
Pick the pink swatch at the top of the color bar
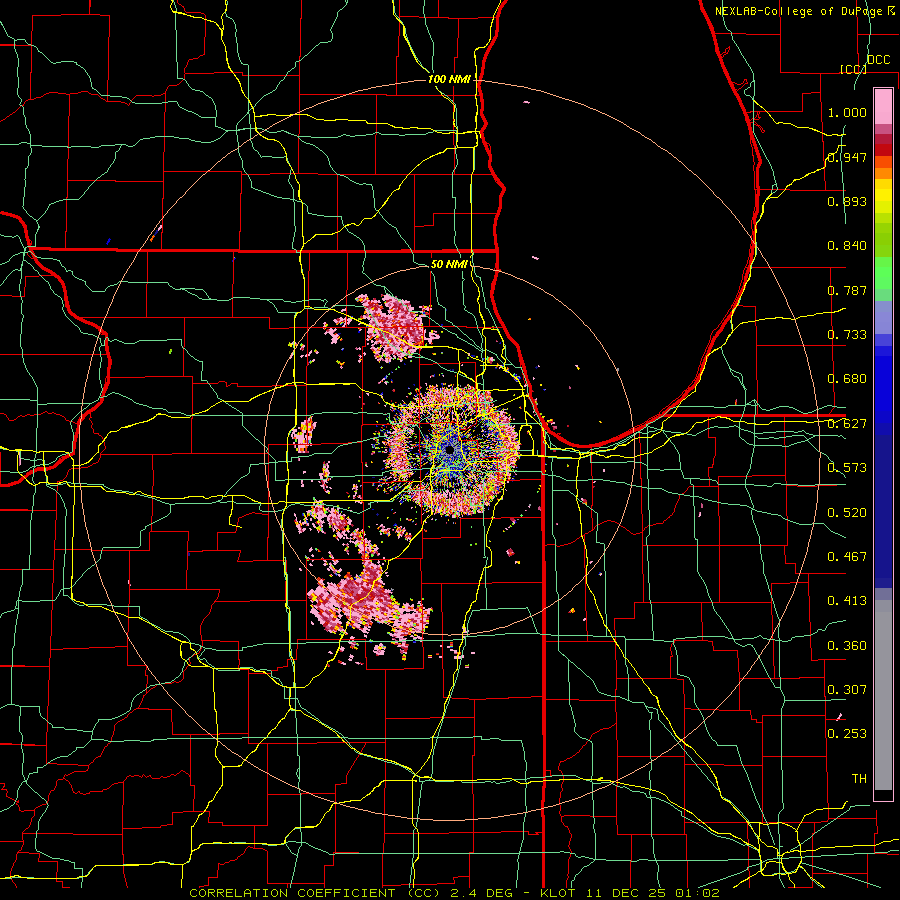tap(883, 106)
